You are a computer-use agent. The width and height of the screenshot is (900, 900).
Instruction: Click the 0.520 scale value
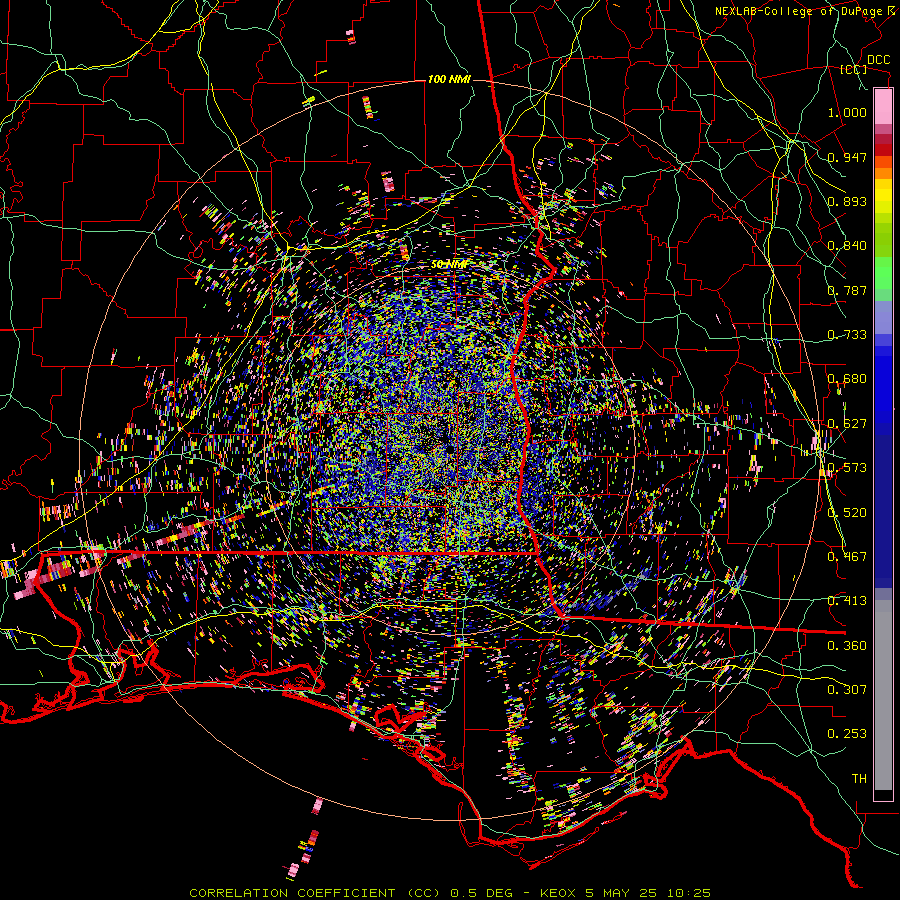click(847, 513)
